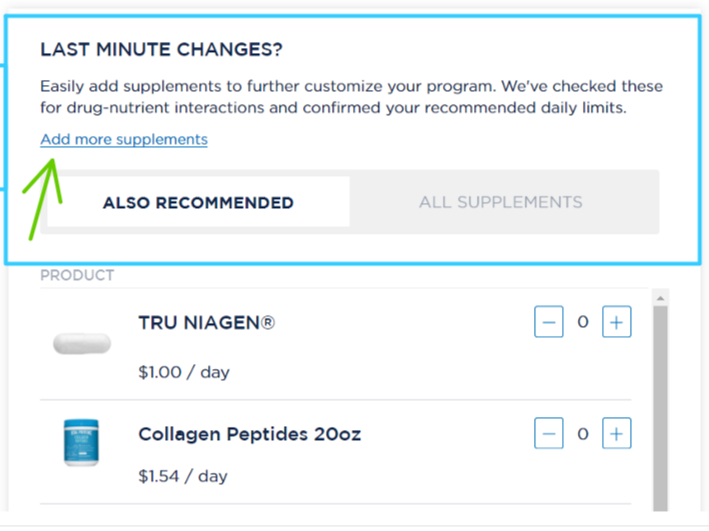Image resolution: width=709 pixels, height=531 pixels.
Task: Click the TRU NIAGEN capsule image
Action: click(x=82, y=343)
